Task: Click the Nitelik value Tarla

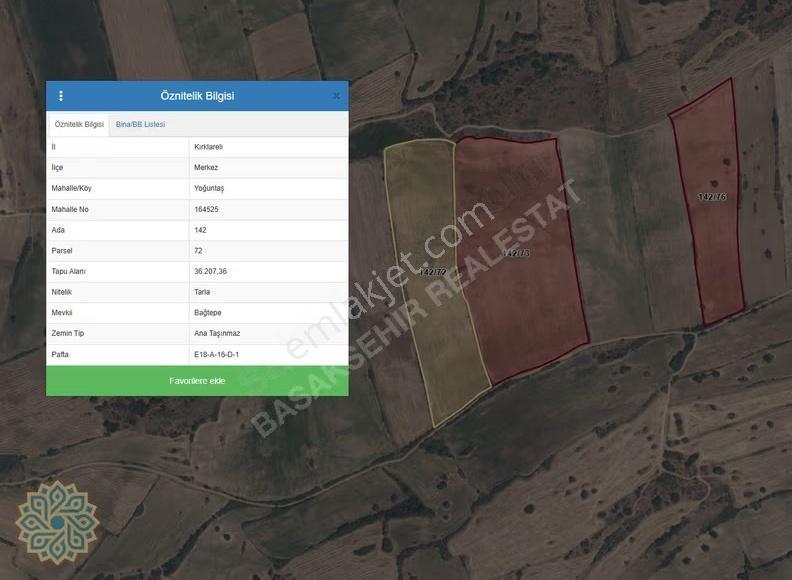Action: coord(202,292)
